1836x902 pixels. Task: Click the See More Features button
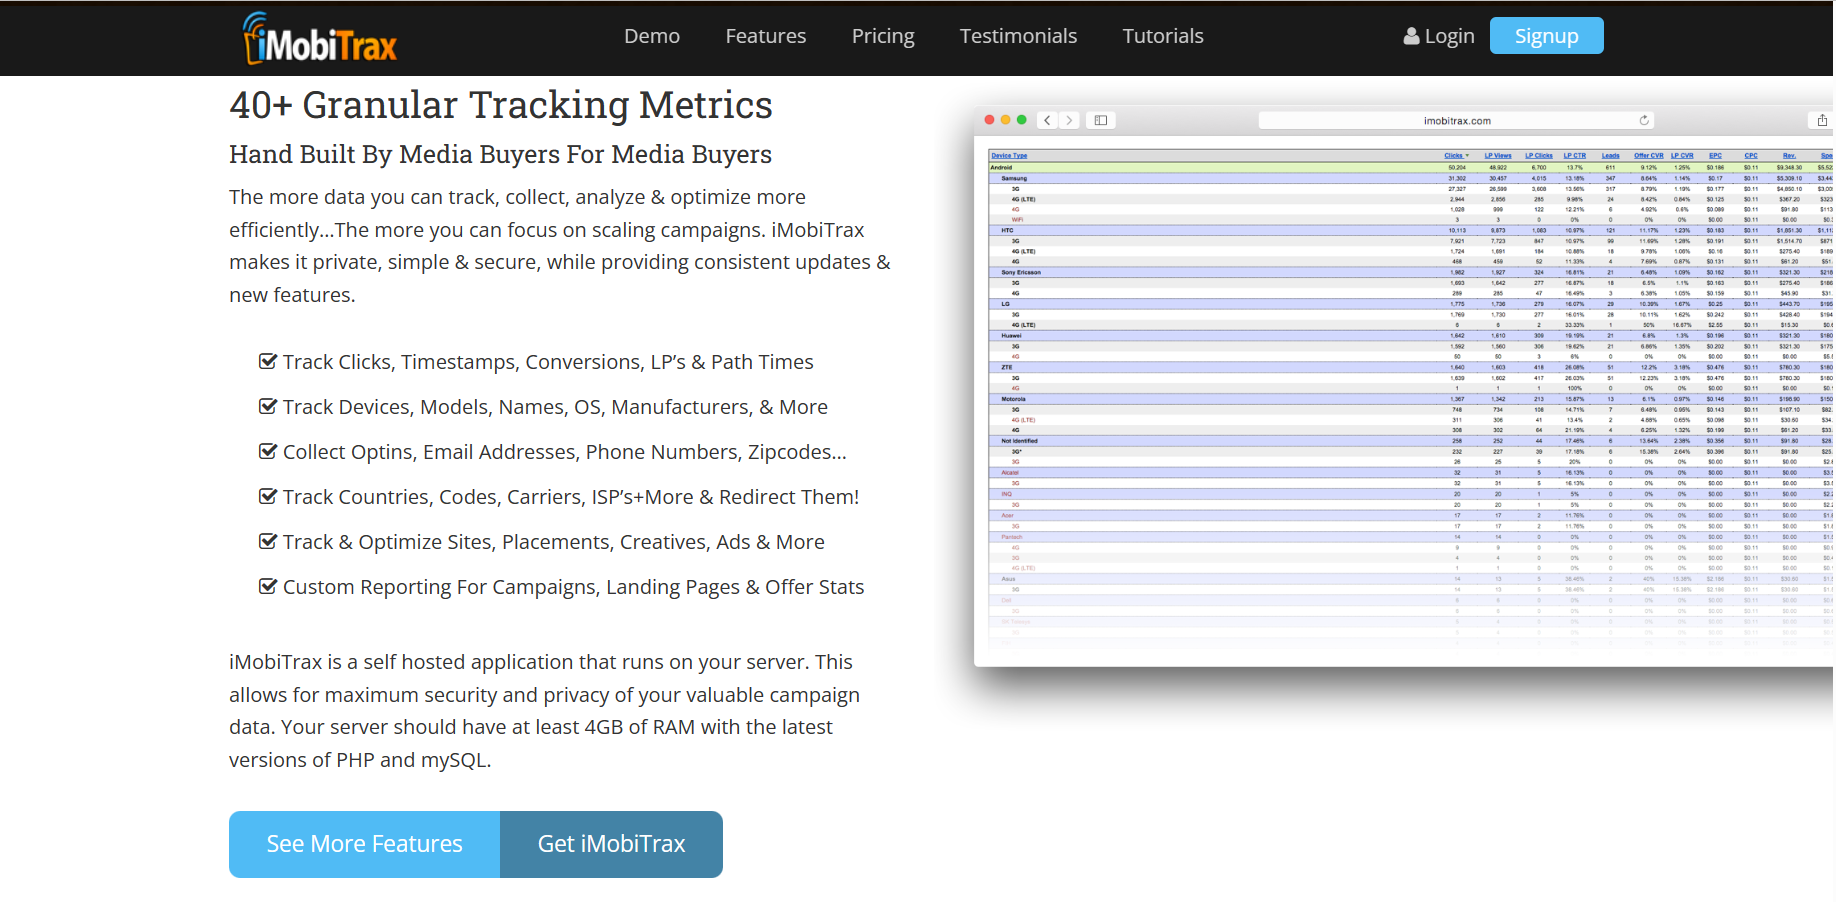364,844
